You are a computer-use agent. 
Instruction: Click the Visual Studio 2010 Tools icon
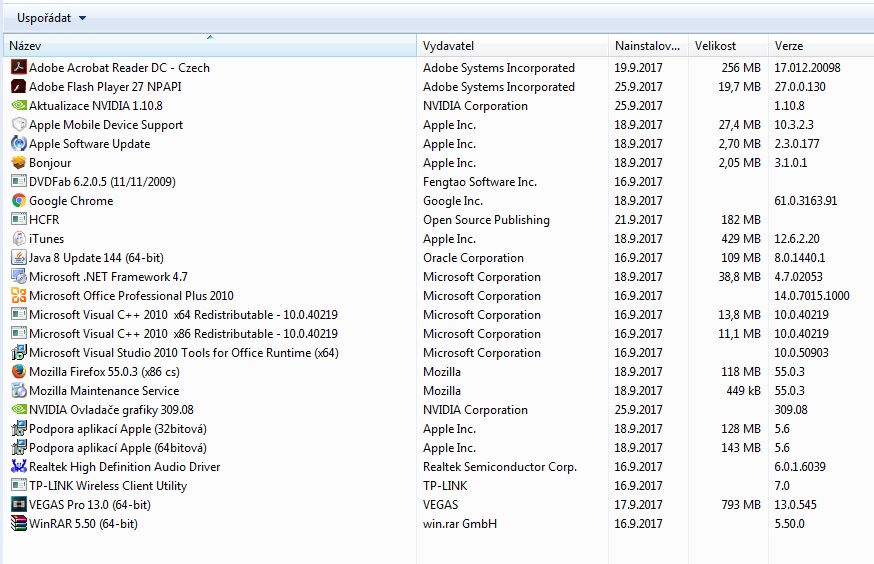coord(19,352)
